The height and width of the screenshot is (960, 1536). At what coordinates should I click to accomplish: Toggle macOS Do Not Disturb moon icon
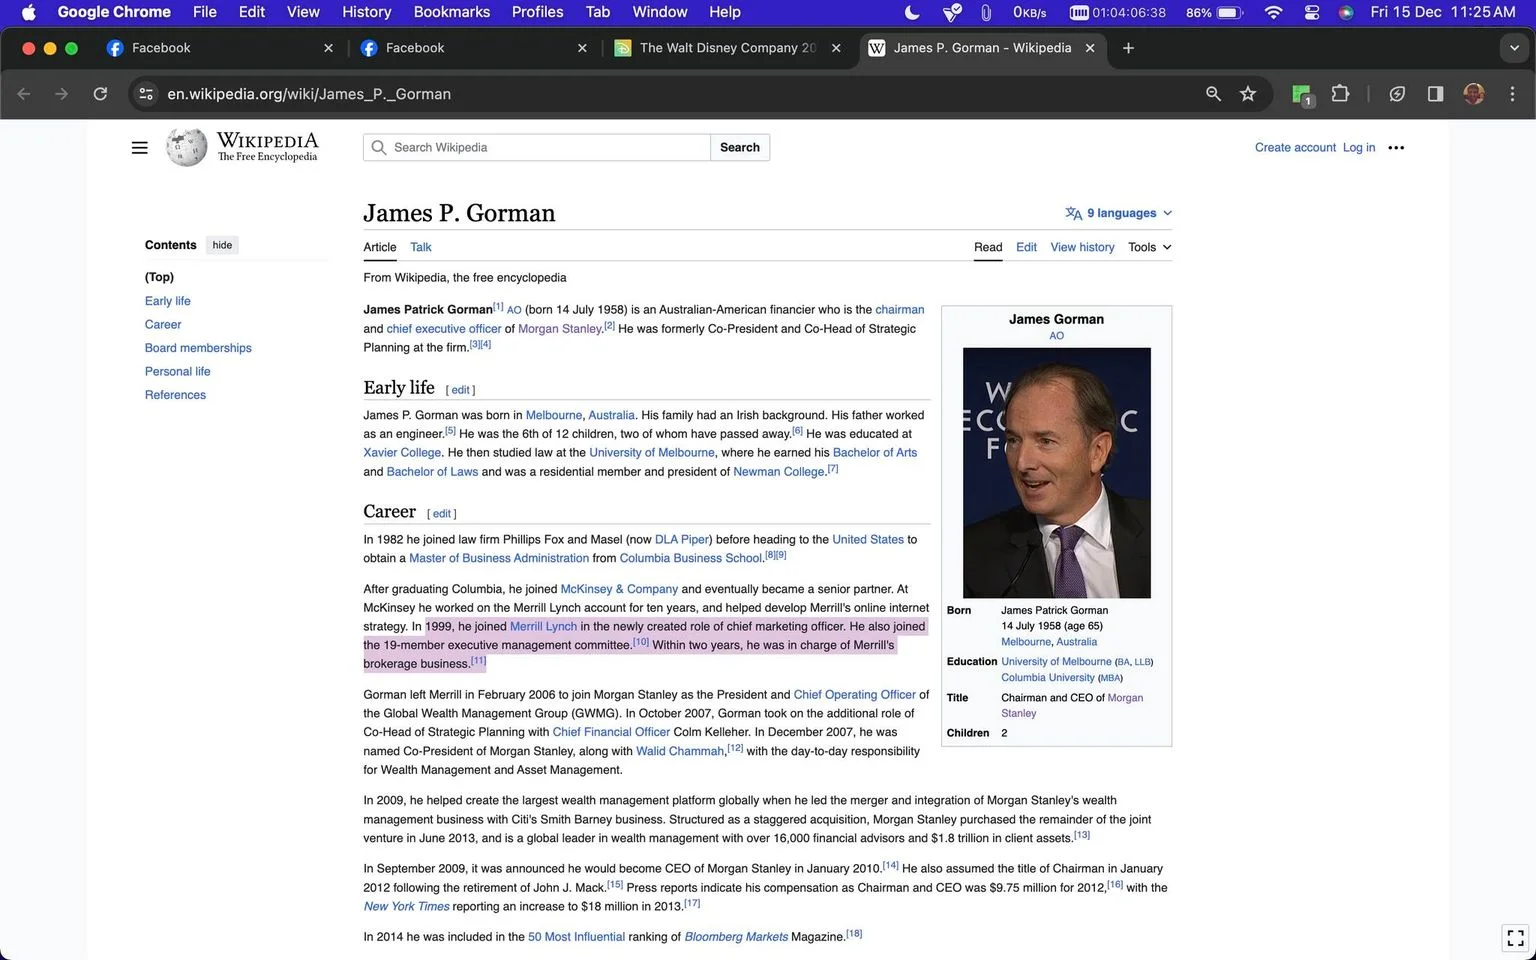(912, 12)
